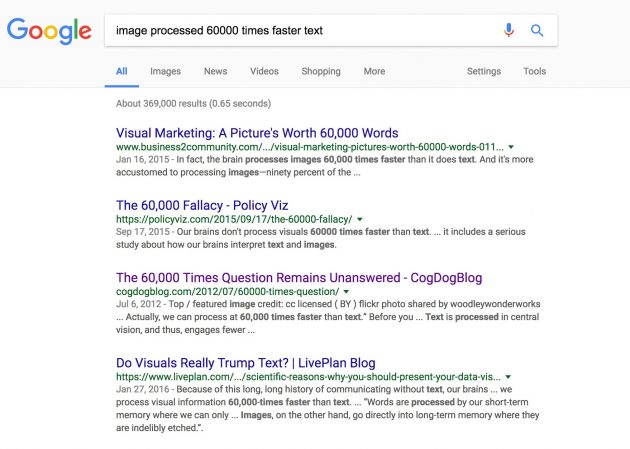Screen dimensions: 630x449
Task: Expand arrow next to business2community URL
Action: [x=511, y=147]
